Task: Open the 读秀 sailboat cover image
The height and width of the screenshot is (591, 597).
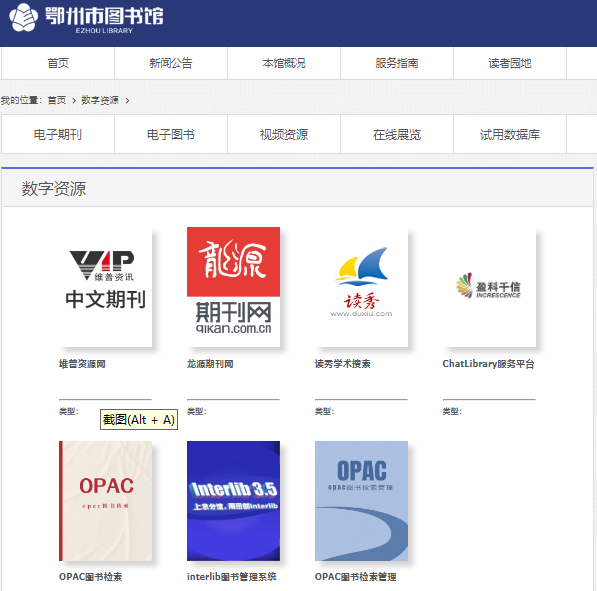Action: [x=361, y=287]
